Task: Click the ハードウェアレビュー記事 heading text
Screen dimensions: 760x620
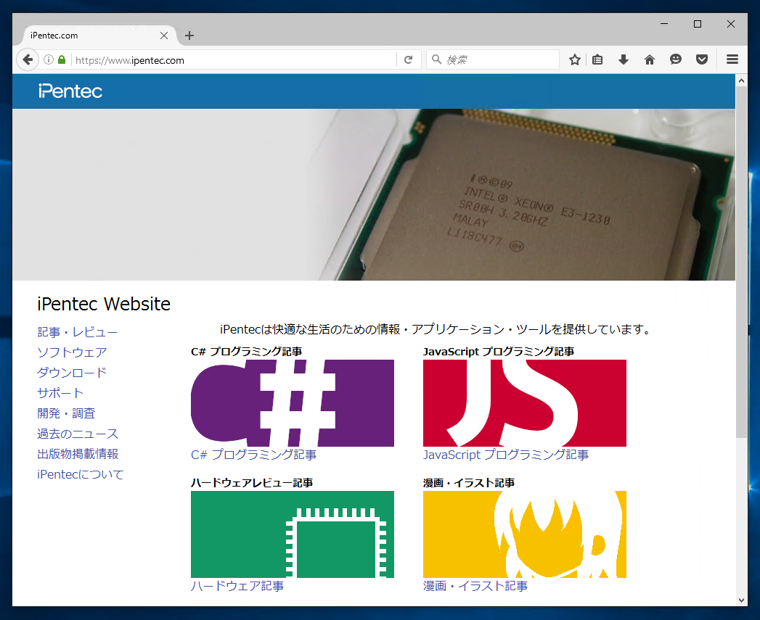Action: click(252, 483)
